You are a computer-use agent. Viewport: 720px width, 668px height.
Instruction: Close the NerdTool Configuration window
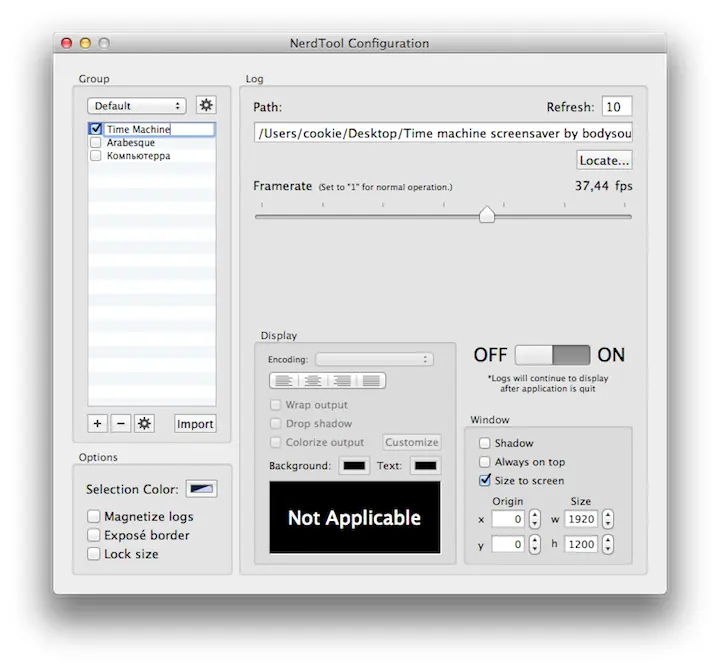(67, 43)
